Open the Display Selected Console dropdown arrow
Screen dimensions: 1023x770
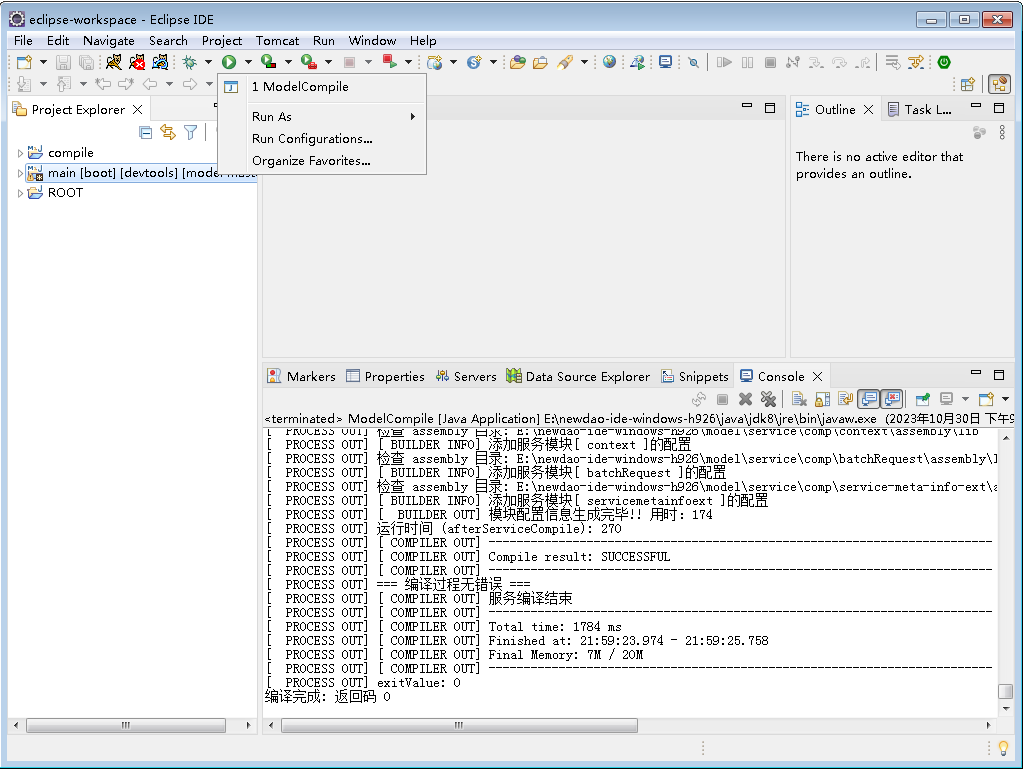(965, 399)
